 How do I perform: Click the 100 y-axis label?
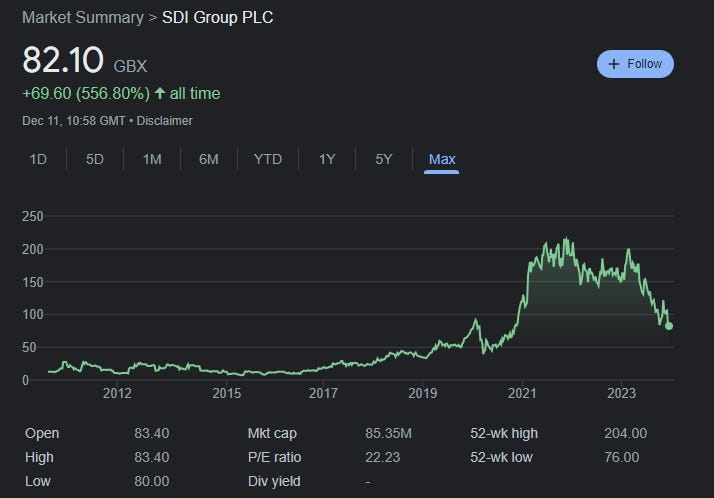33,315
